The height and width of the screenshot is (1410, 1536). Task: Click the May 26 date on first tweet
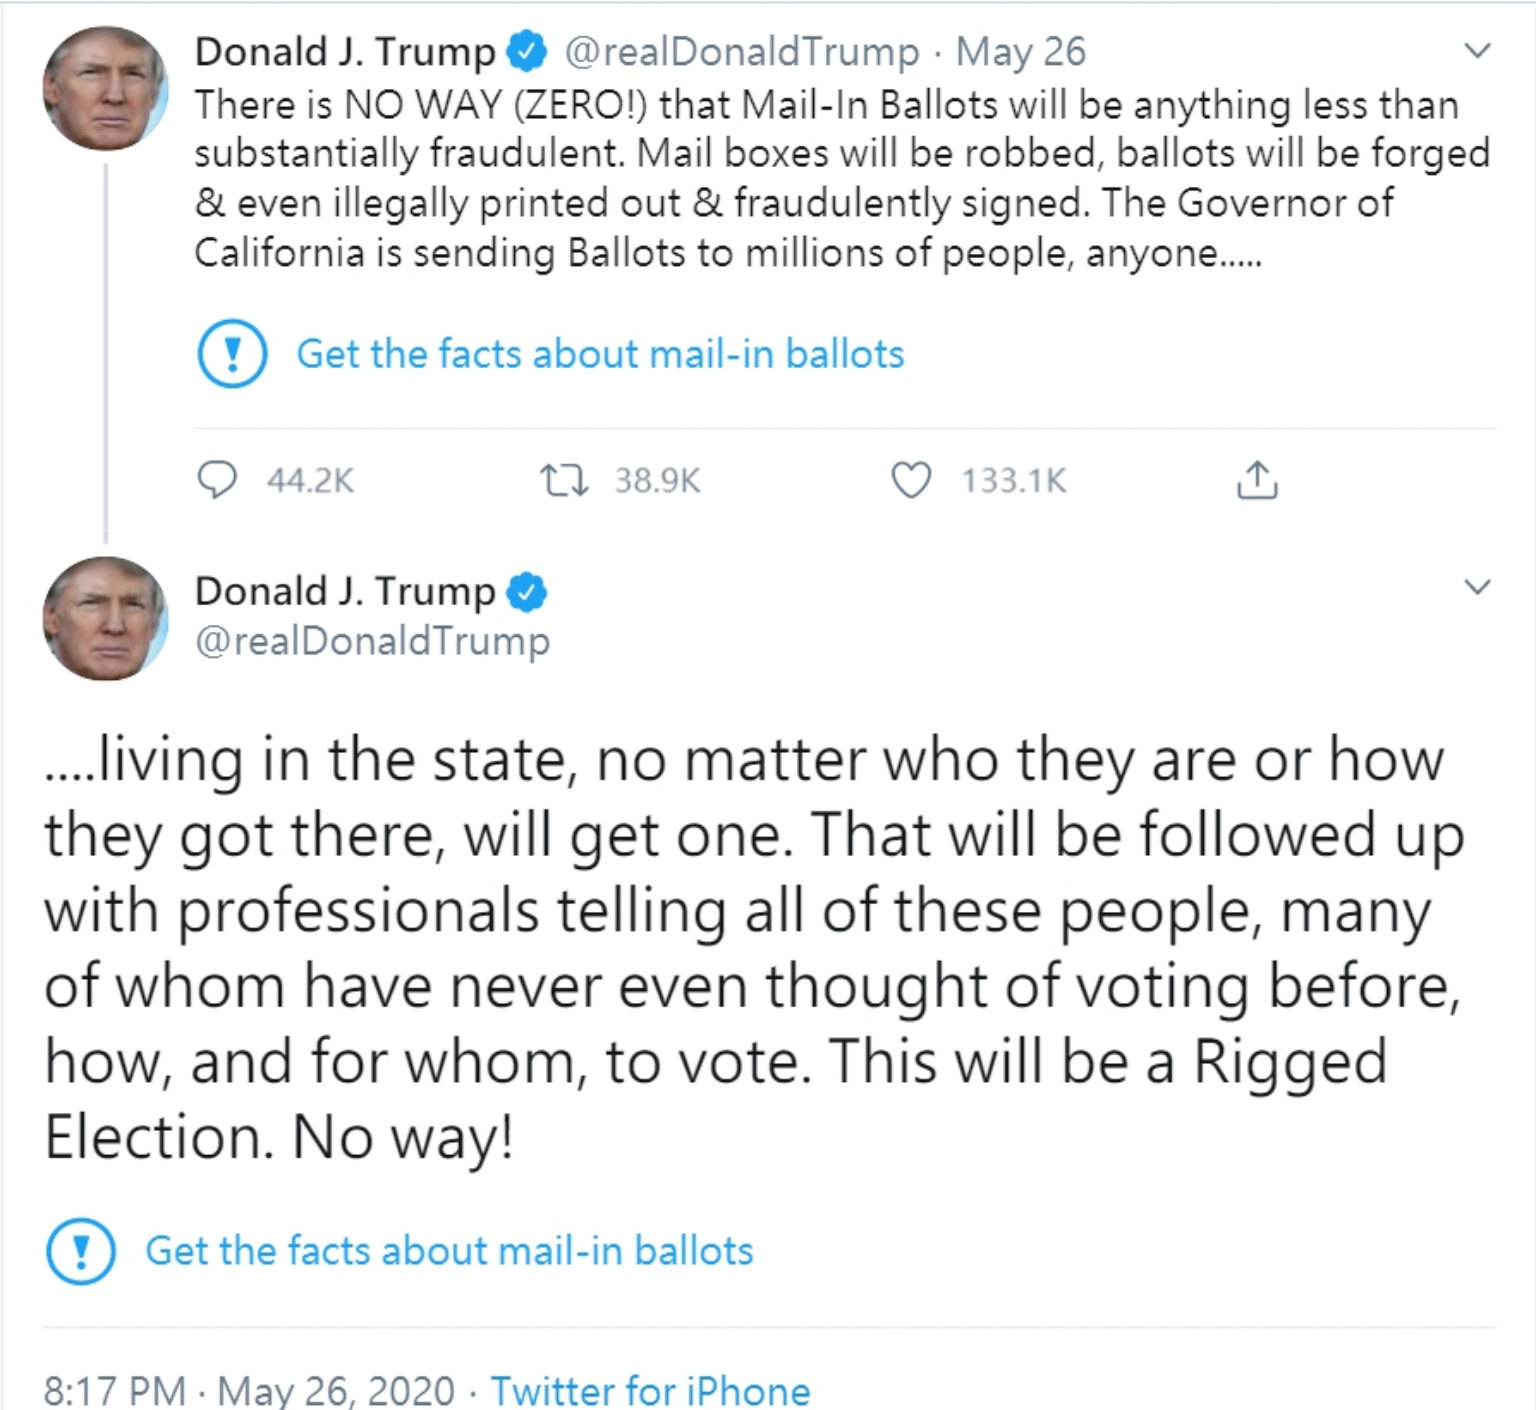click(1020, 52)
